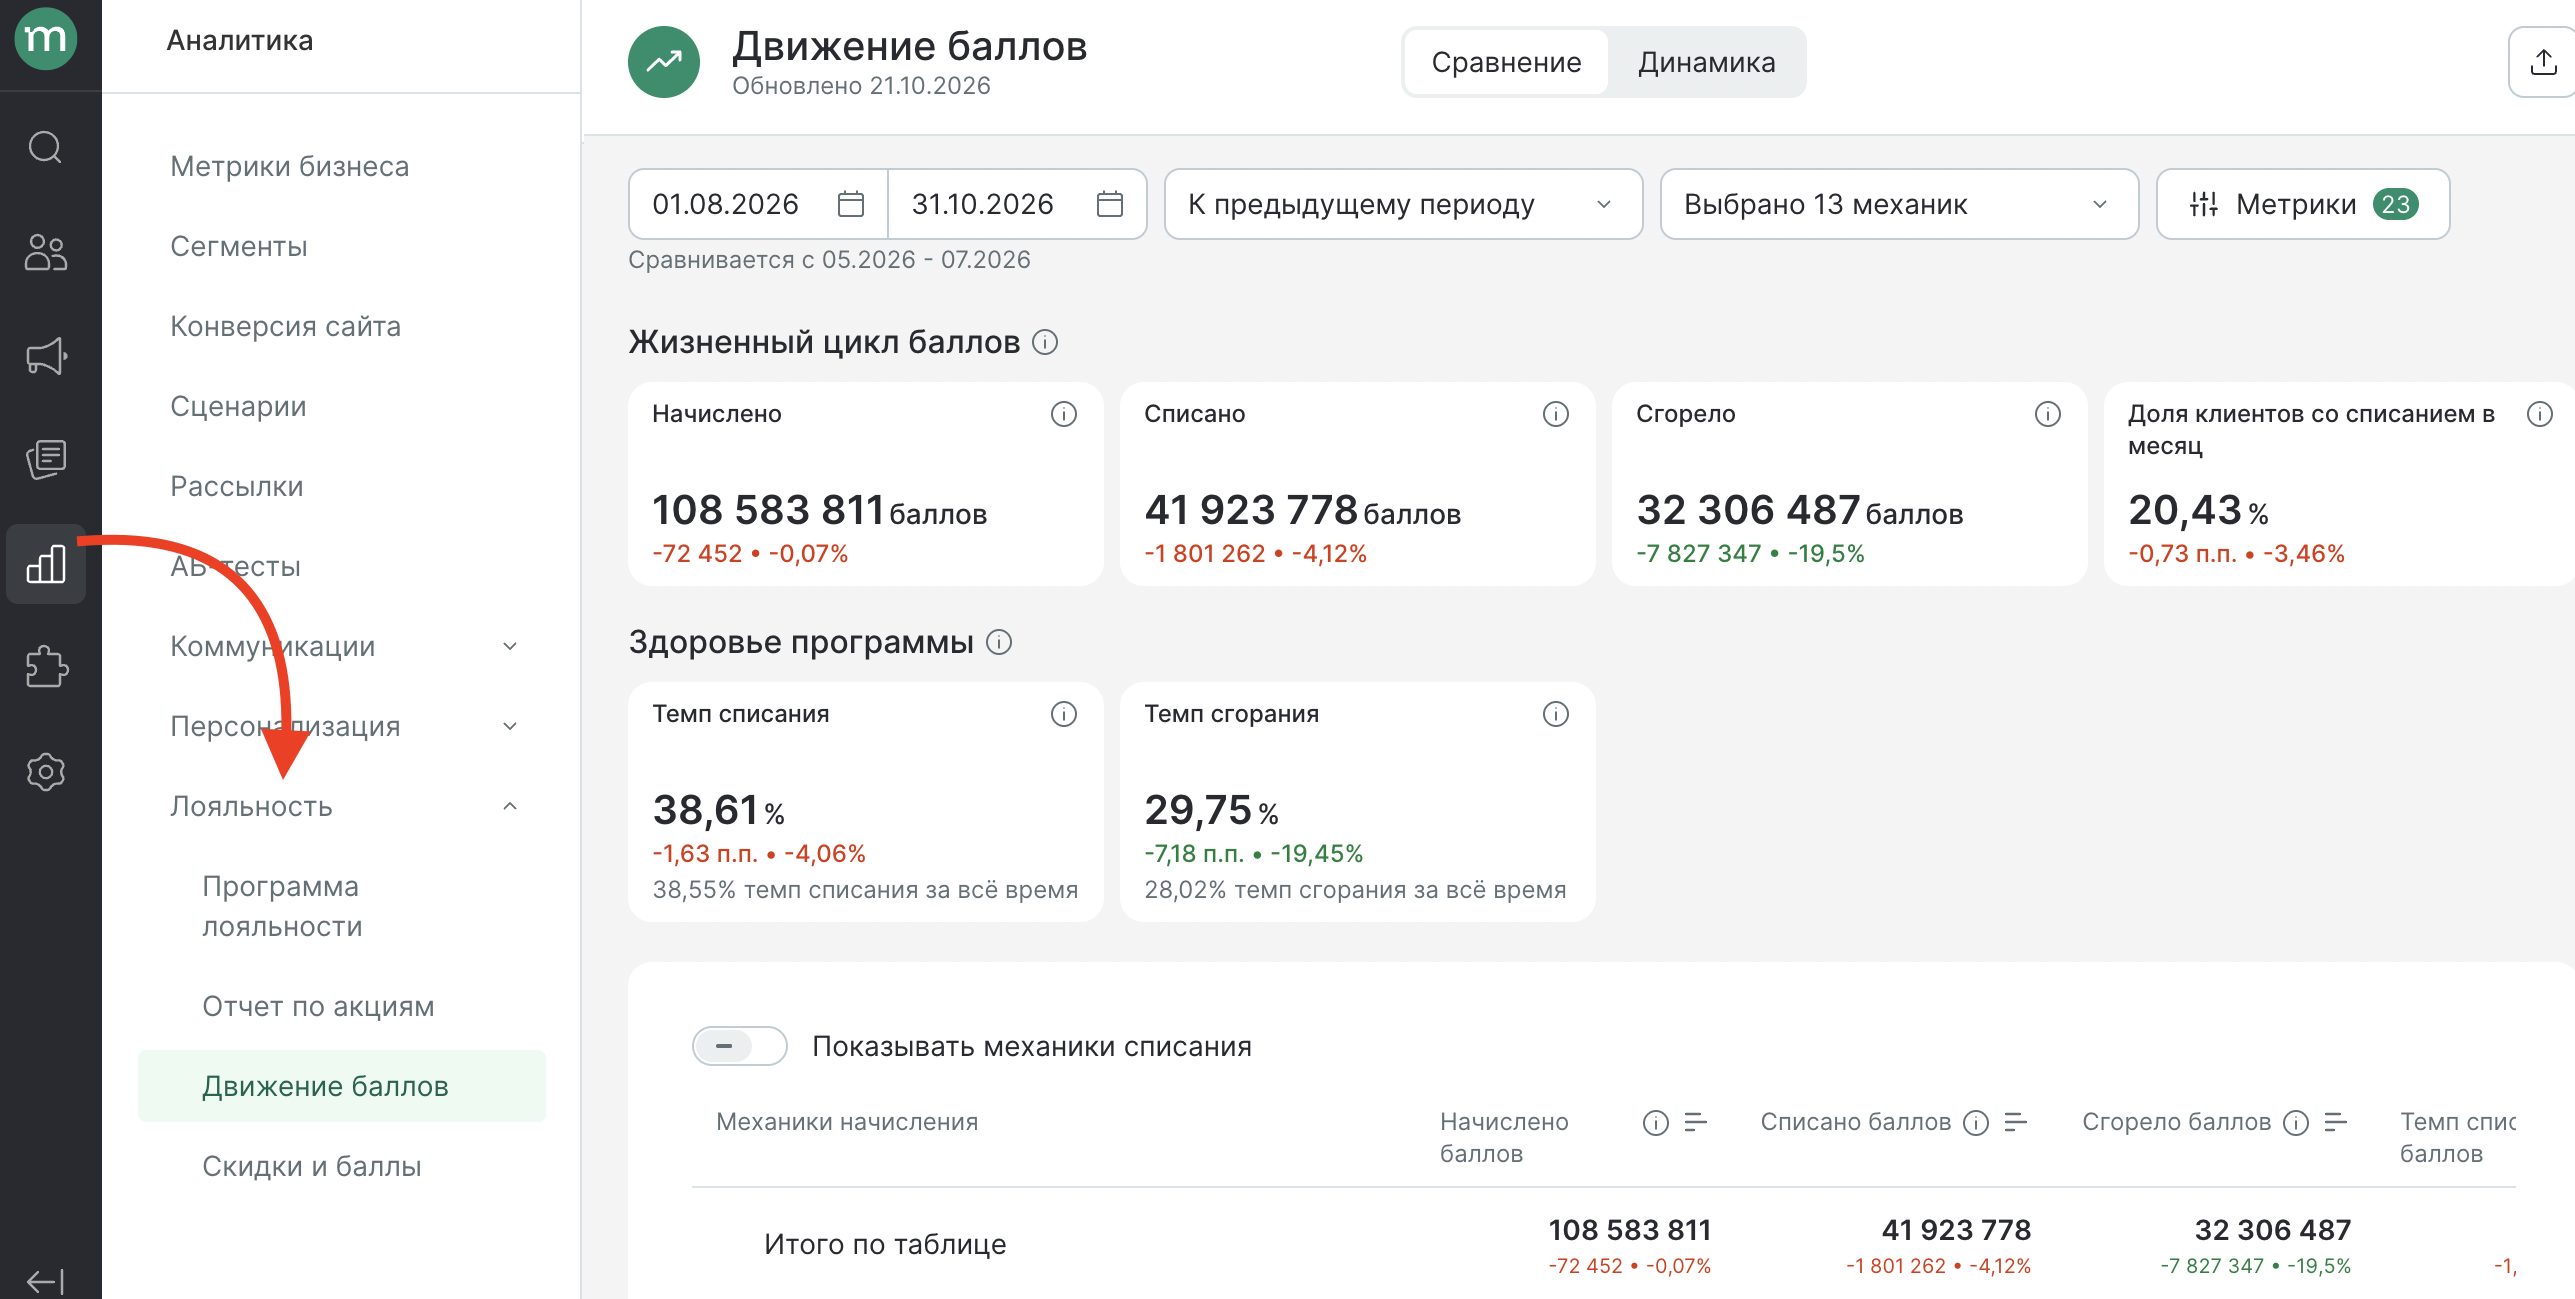Open the search icon in the sidebar
The width and height of the screenshot is (2575, 1299).
click(45, 148)
